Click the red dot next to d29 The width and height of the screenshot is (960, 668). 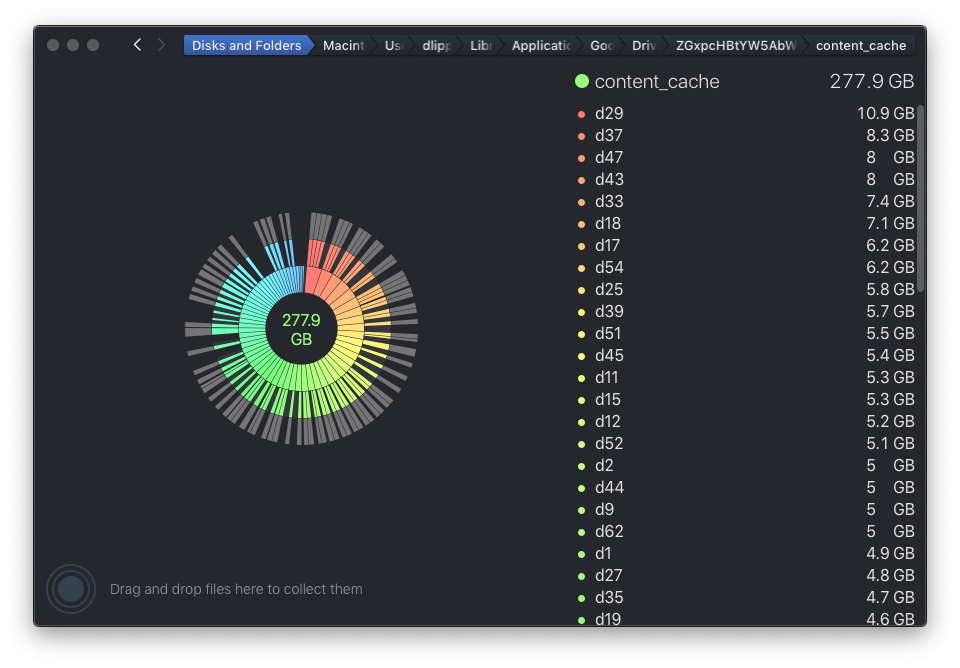(x=582, y=114)
